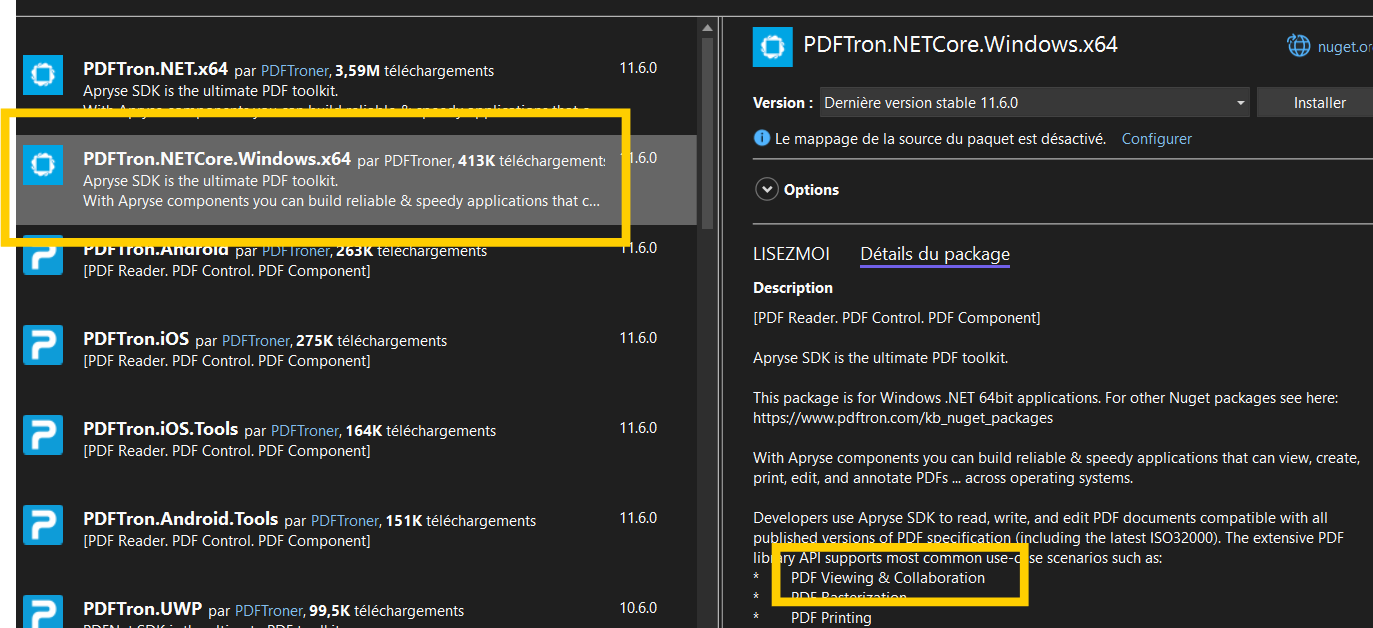Screen dimensions: 1373x628
Task: Click the "3,59M téléchargements" download count
Action: coord(415,71)
